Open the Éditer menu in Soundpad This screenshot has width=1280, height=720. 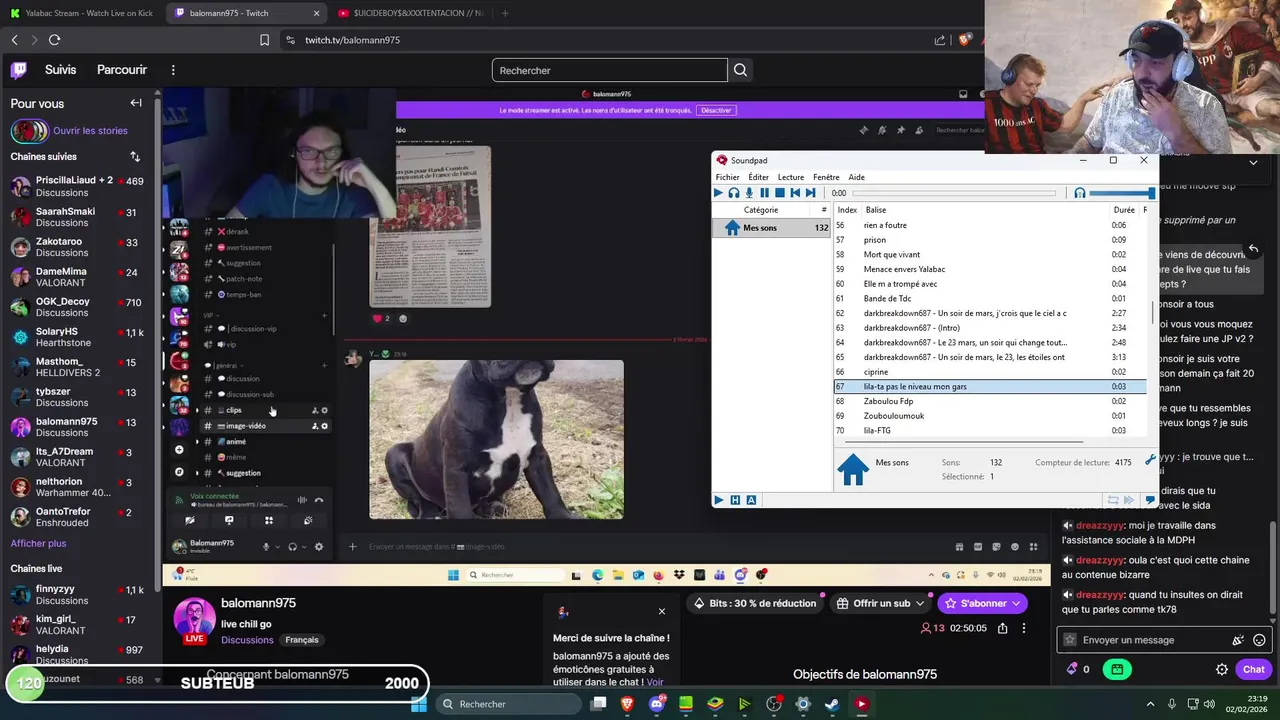click(758, 177)
